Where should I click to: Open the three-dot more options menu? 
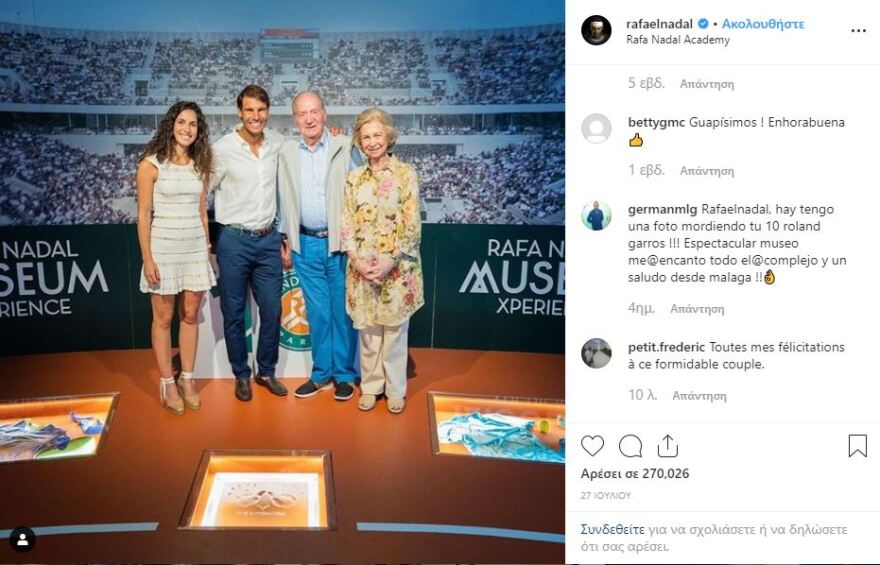pyautogui.click(x=859, y=31)
